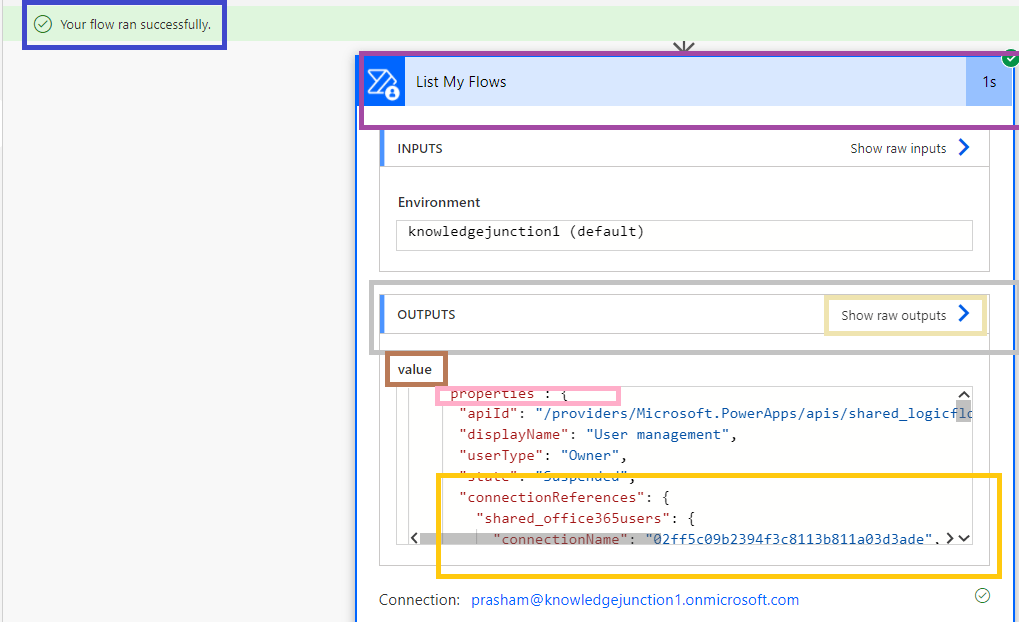
Task: Click the "Environment" label
Action: pyautogui.click(x=439, y=203)
